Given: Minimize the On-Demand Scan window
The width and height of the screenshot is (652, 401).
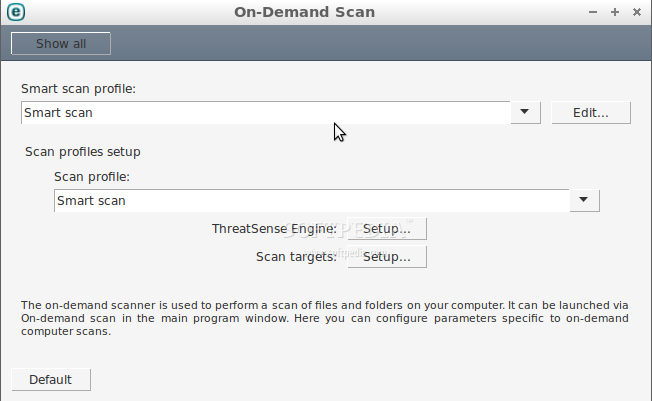Looking at the screenshot, I should click(593, 12).
